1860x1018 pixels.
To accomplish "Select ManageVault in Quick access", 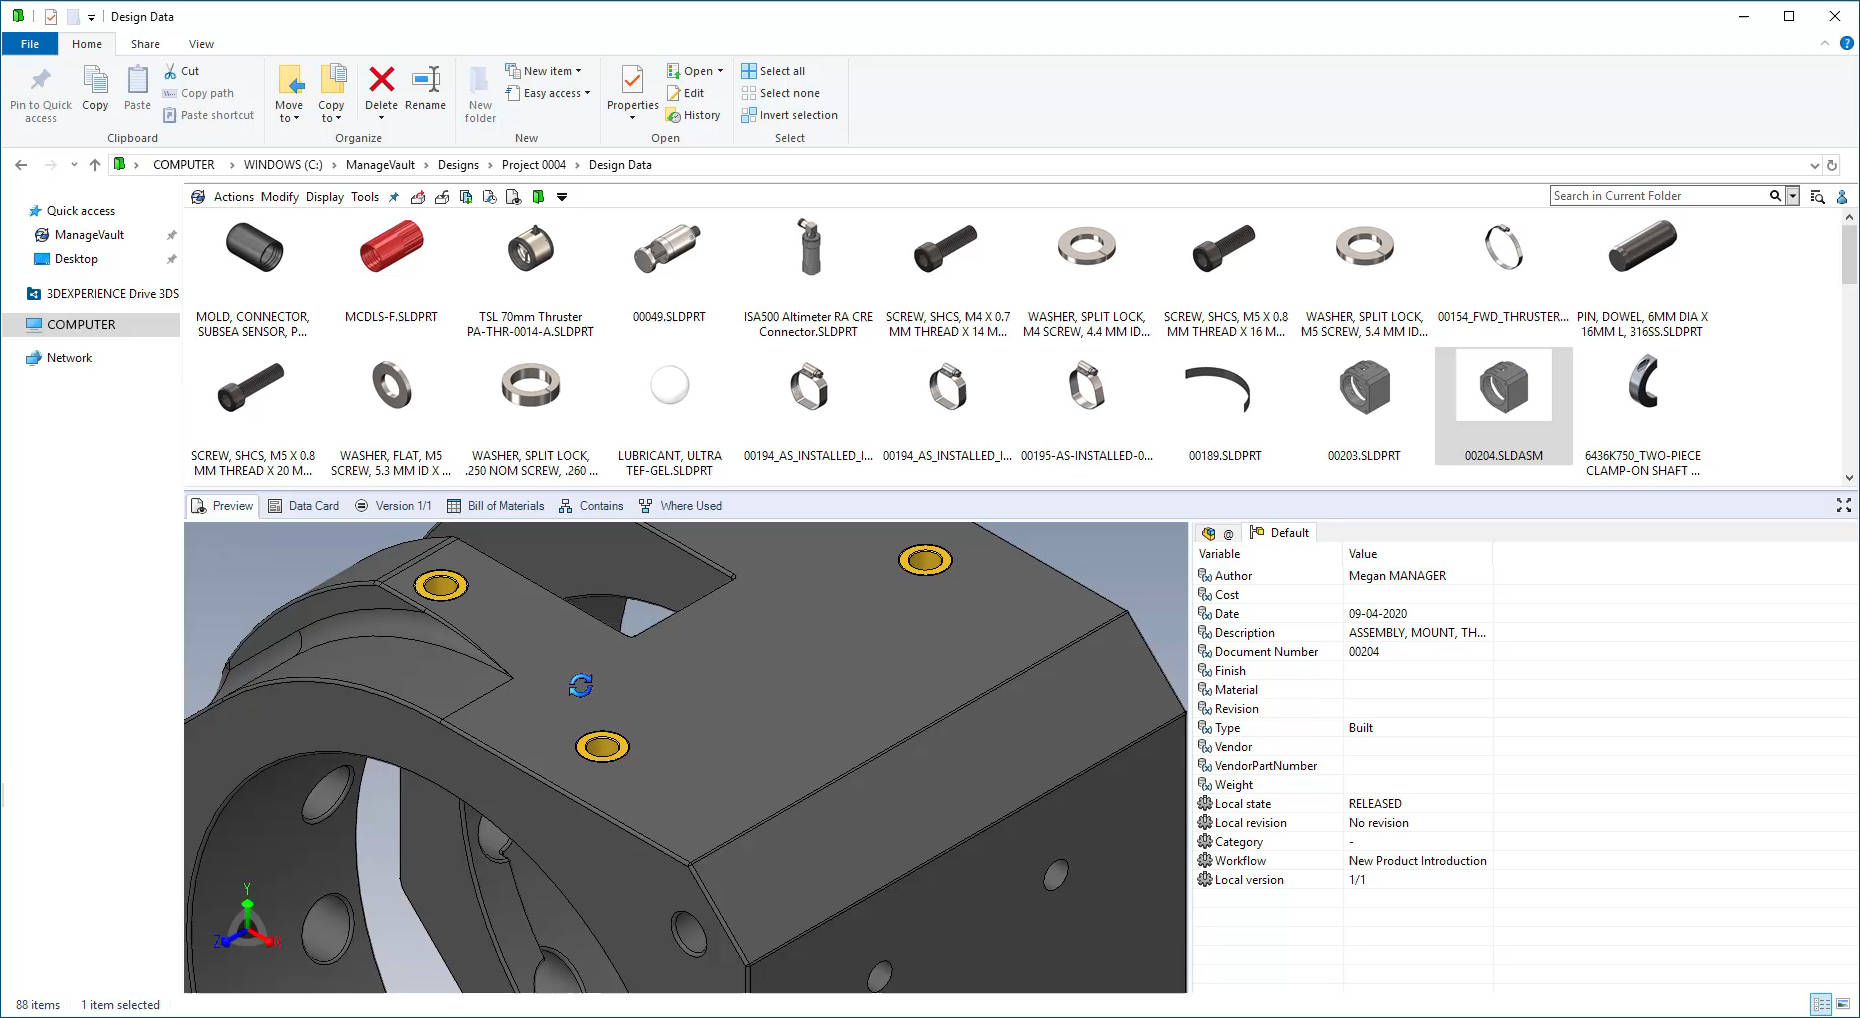I will [89, 235].
